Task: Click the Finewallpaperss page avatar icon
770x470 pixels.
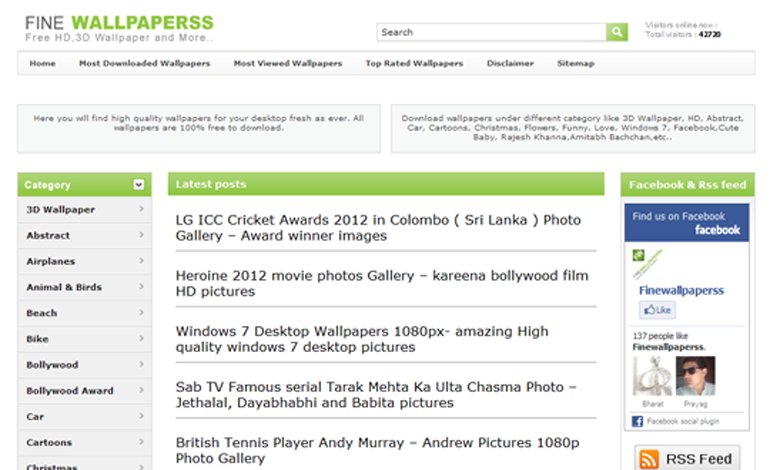Action: tap(647, 263)
